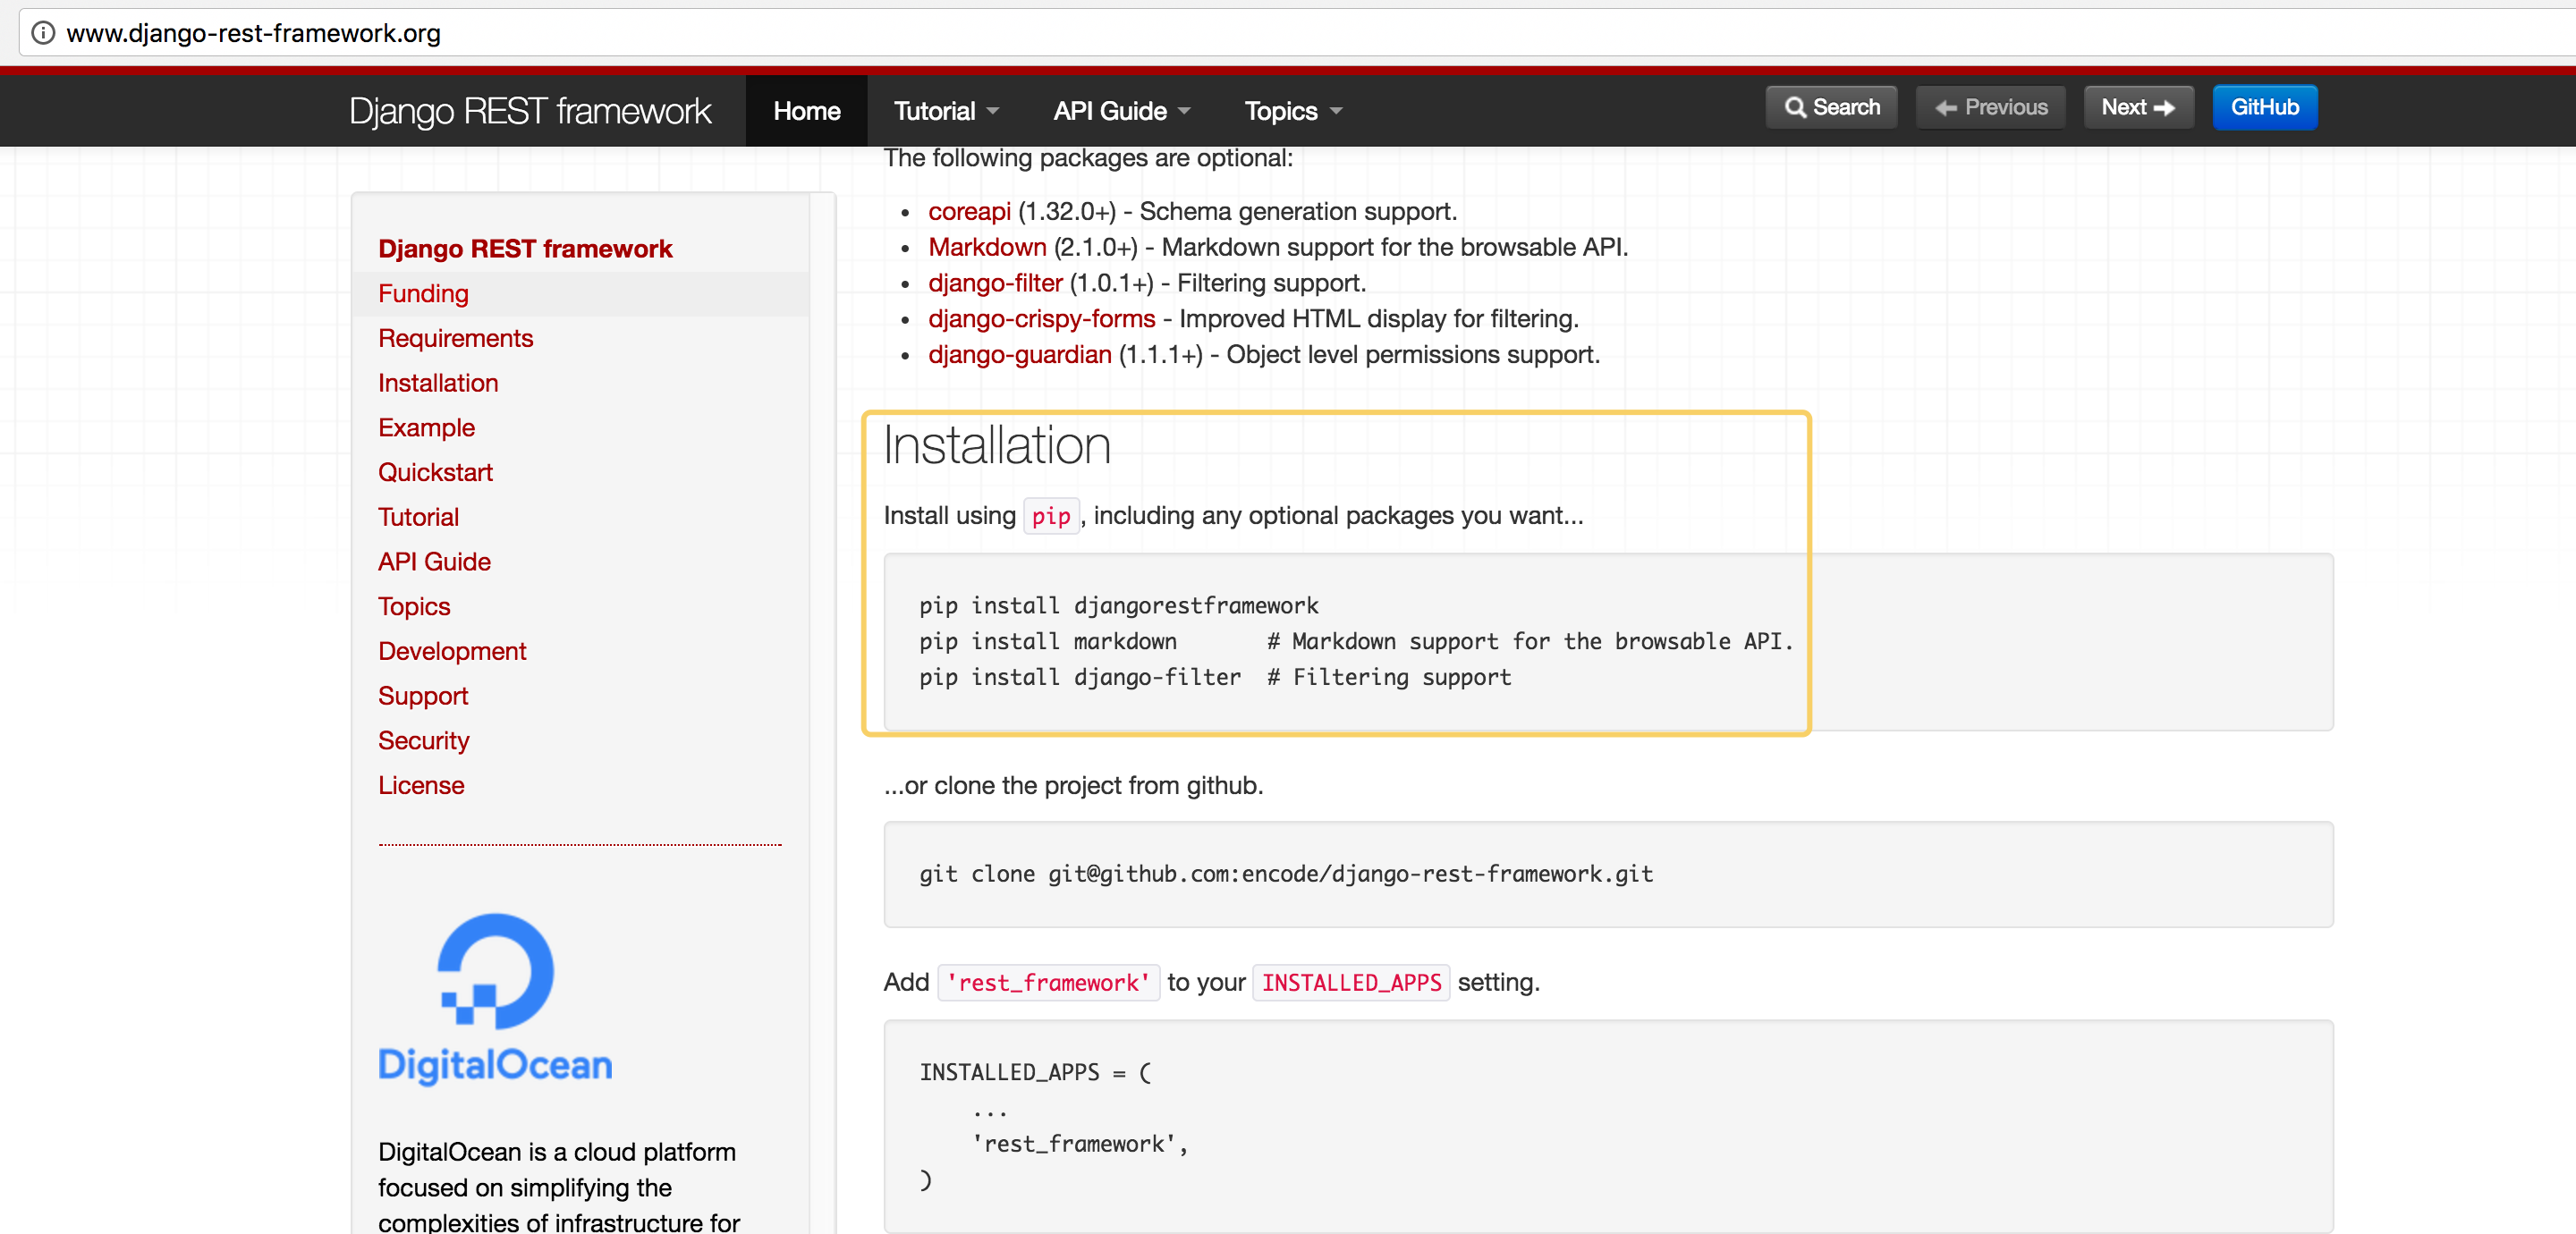Open the django-guardian link
The width and height of the screenshot is (2576, 1234).
click(x=1018, y=355)
